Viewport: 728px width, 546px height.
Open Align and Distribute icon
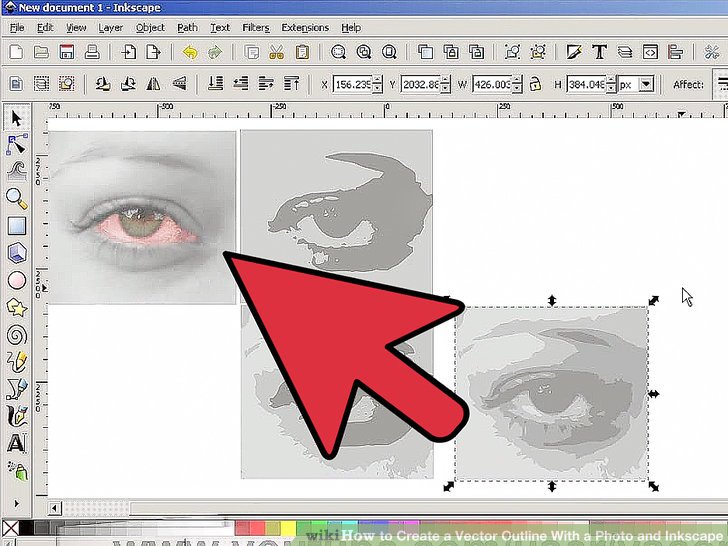(x=676, y=52)
